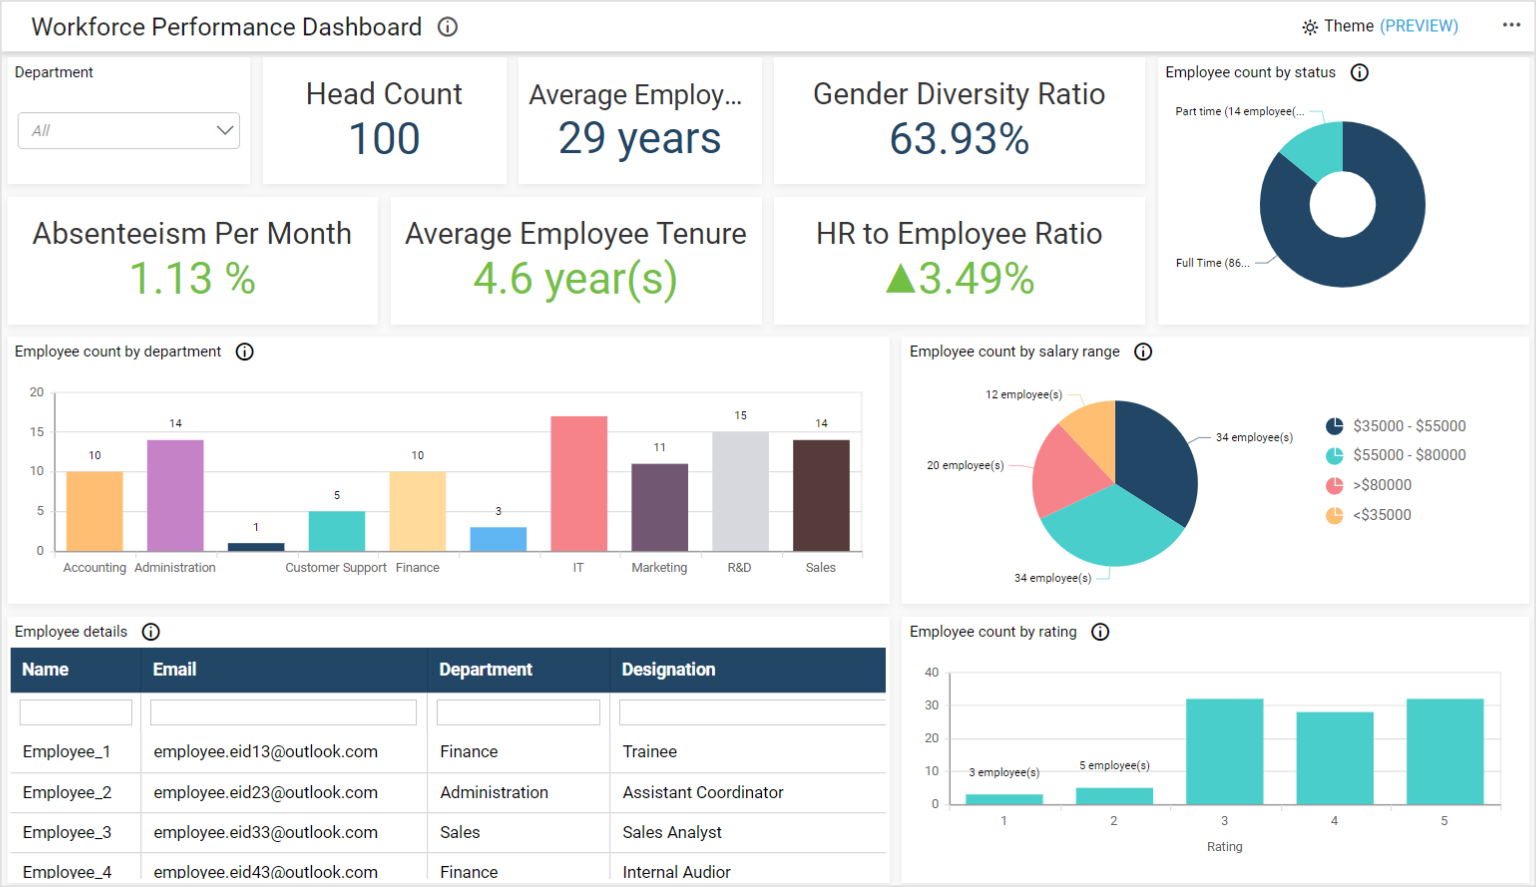This screenshot has height=887, width=1536.
Task: Click the Name column header
Action: tap(46, 670)
